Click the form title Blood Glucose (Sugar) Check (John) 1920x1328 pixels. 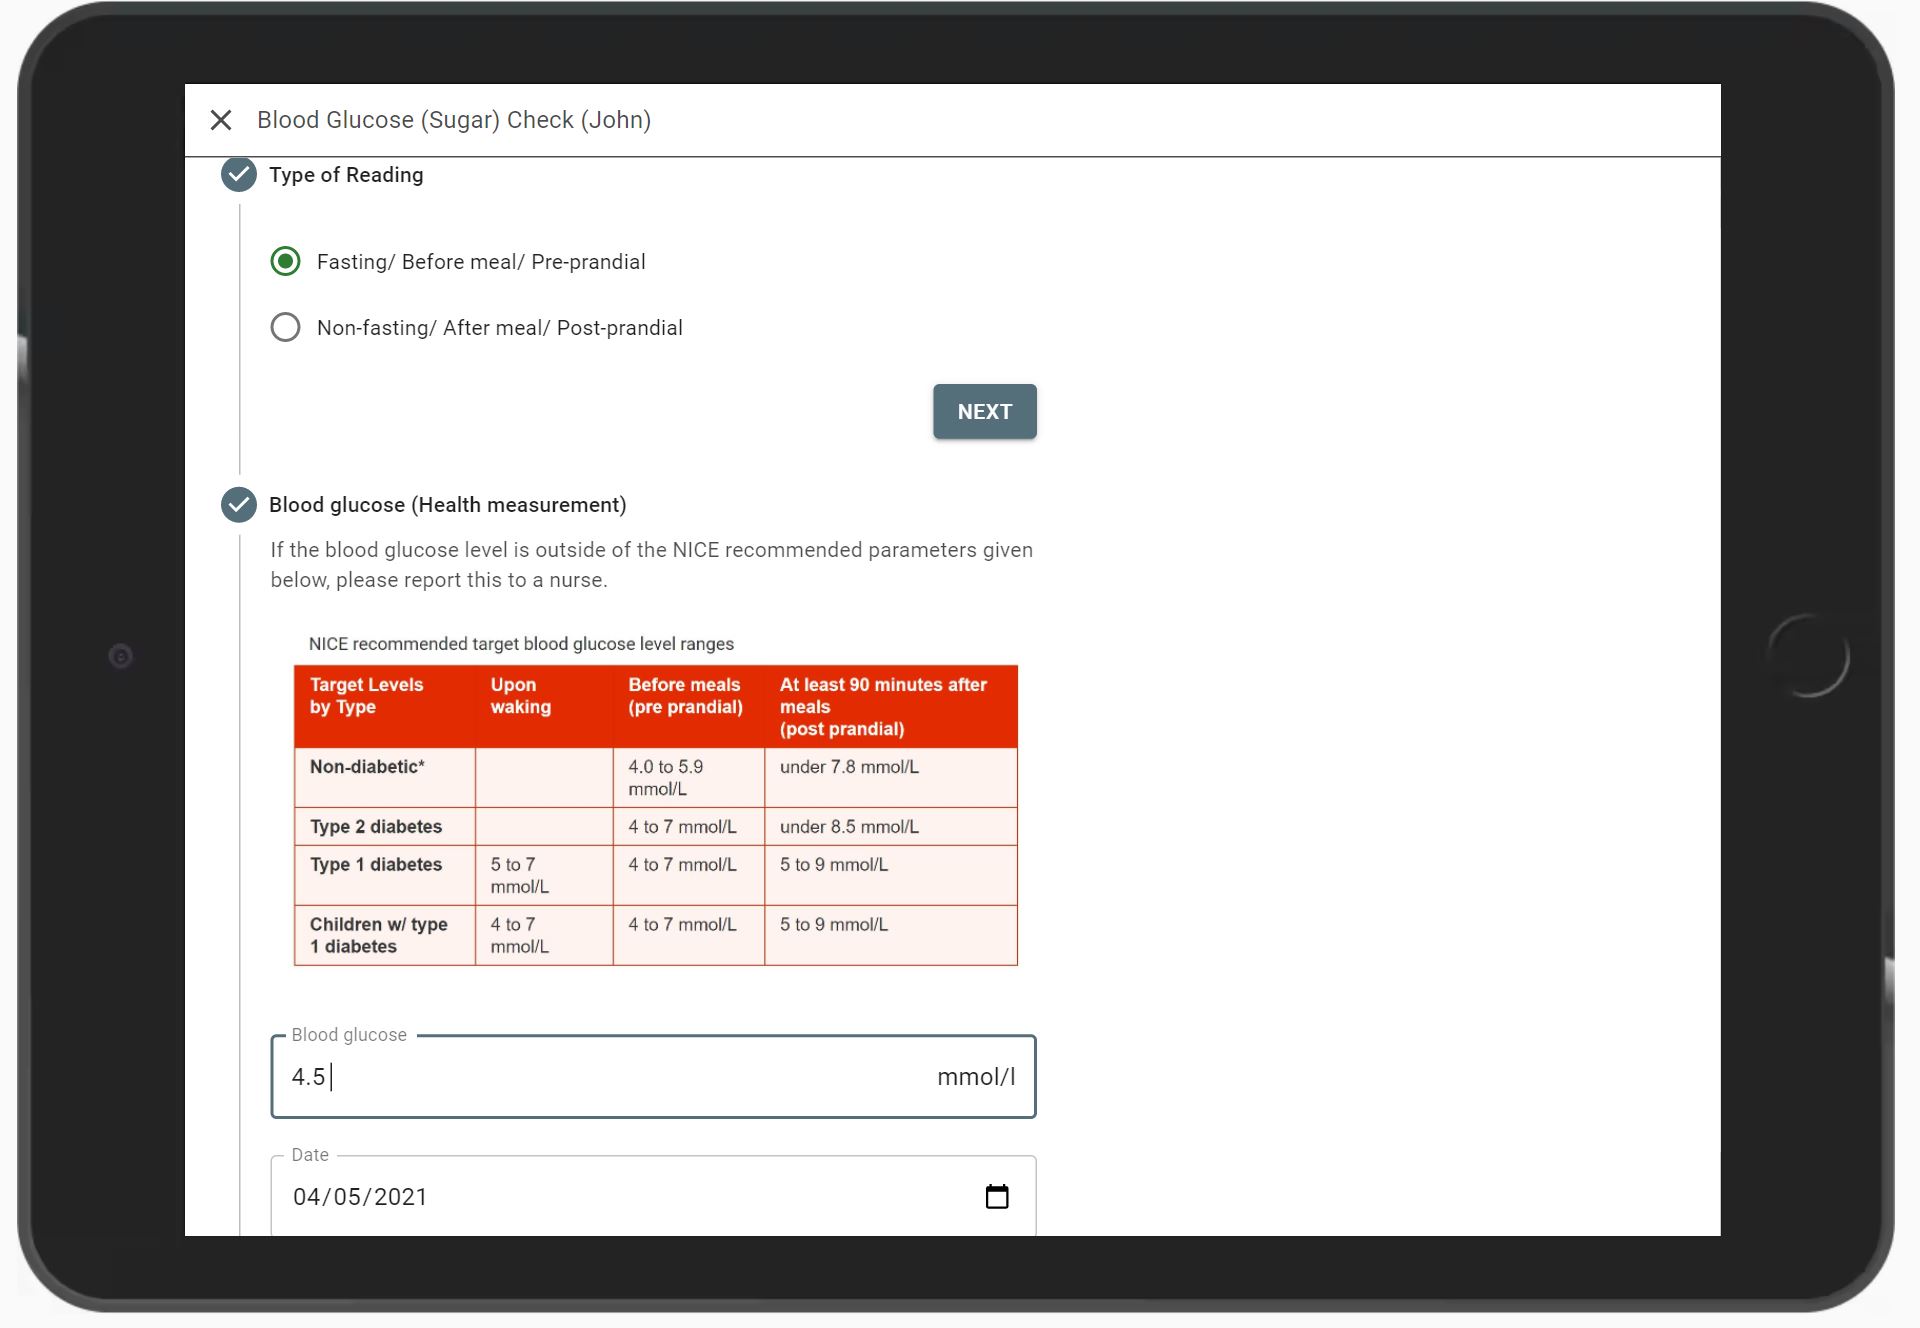[x=454, y=120]
